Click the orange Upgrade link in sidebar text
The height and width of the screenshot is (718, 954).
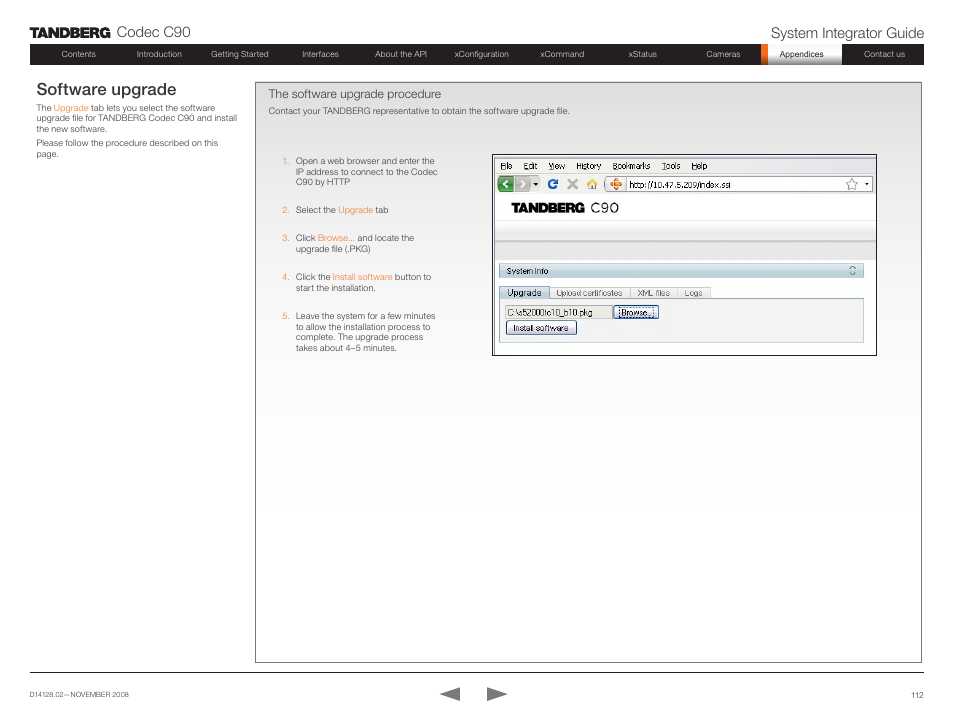point(71,108)
